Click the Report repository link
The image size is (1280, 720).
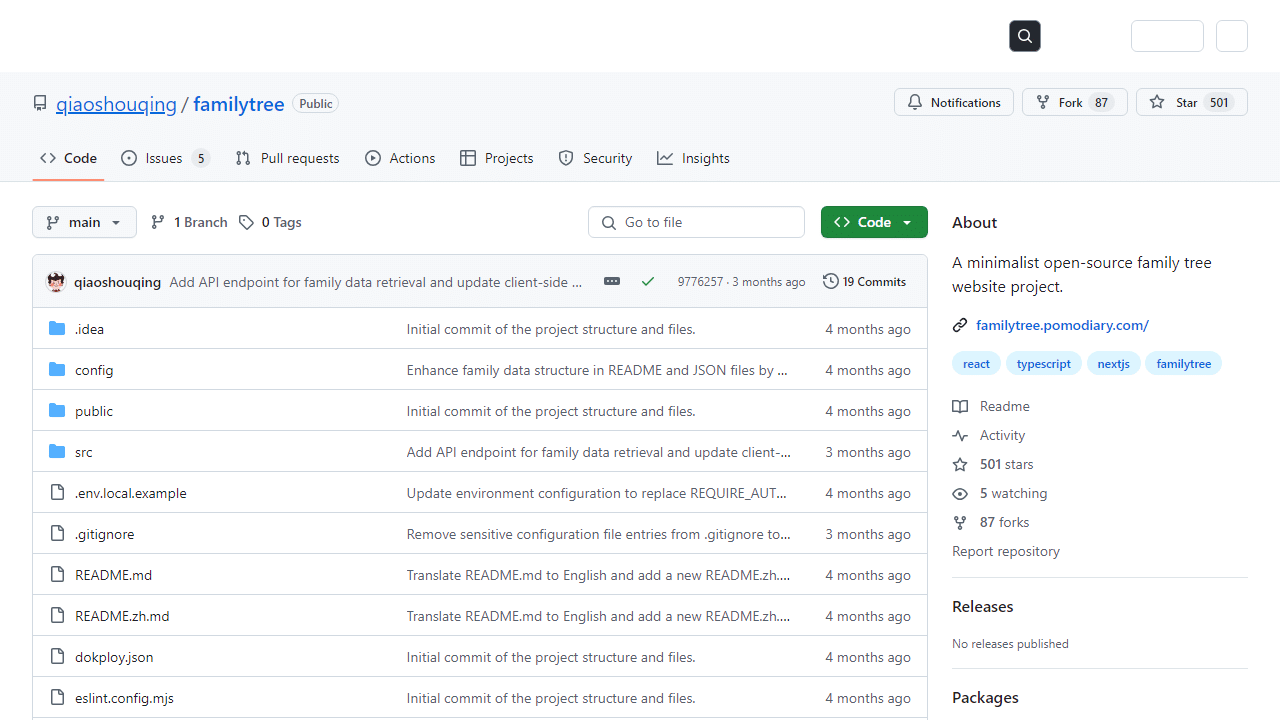click(1006, 551)
